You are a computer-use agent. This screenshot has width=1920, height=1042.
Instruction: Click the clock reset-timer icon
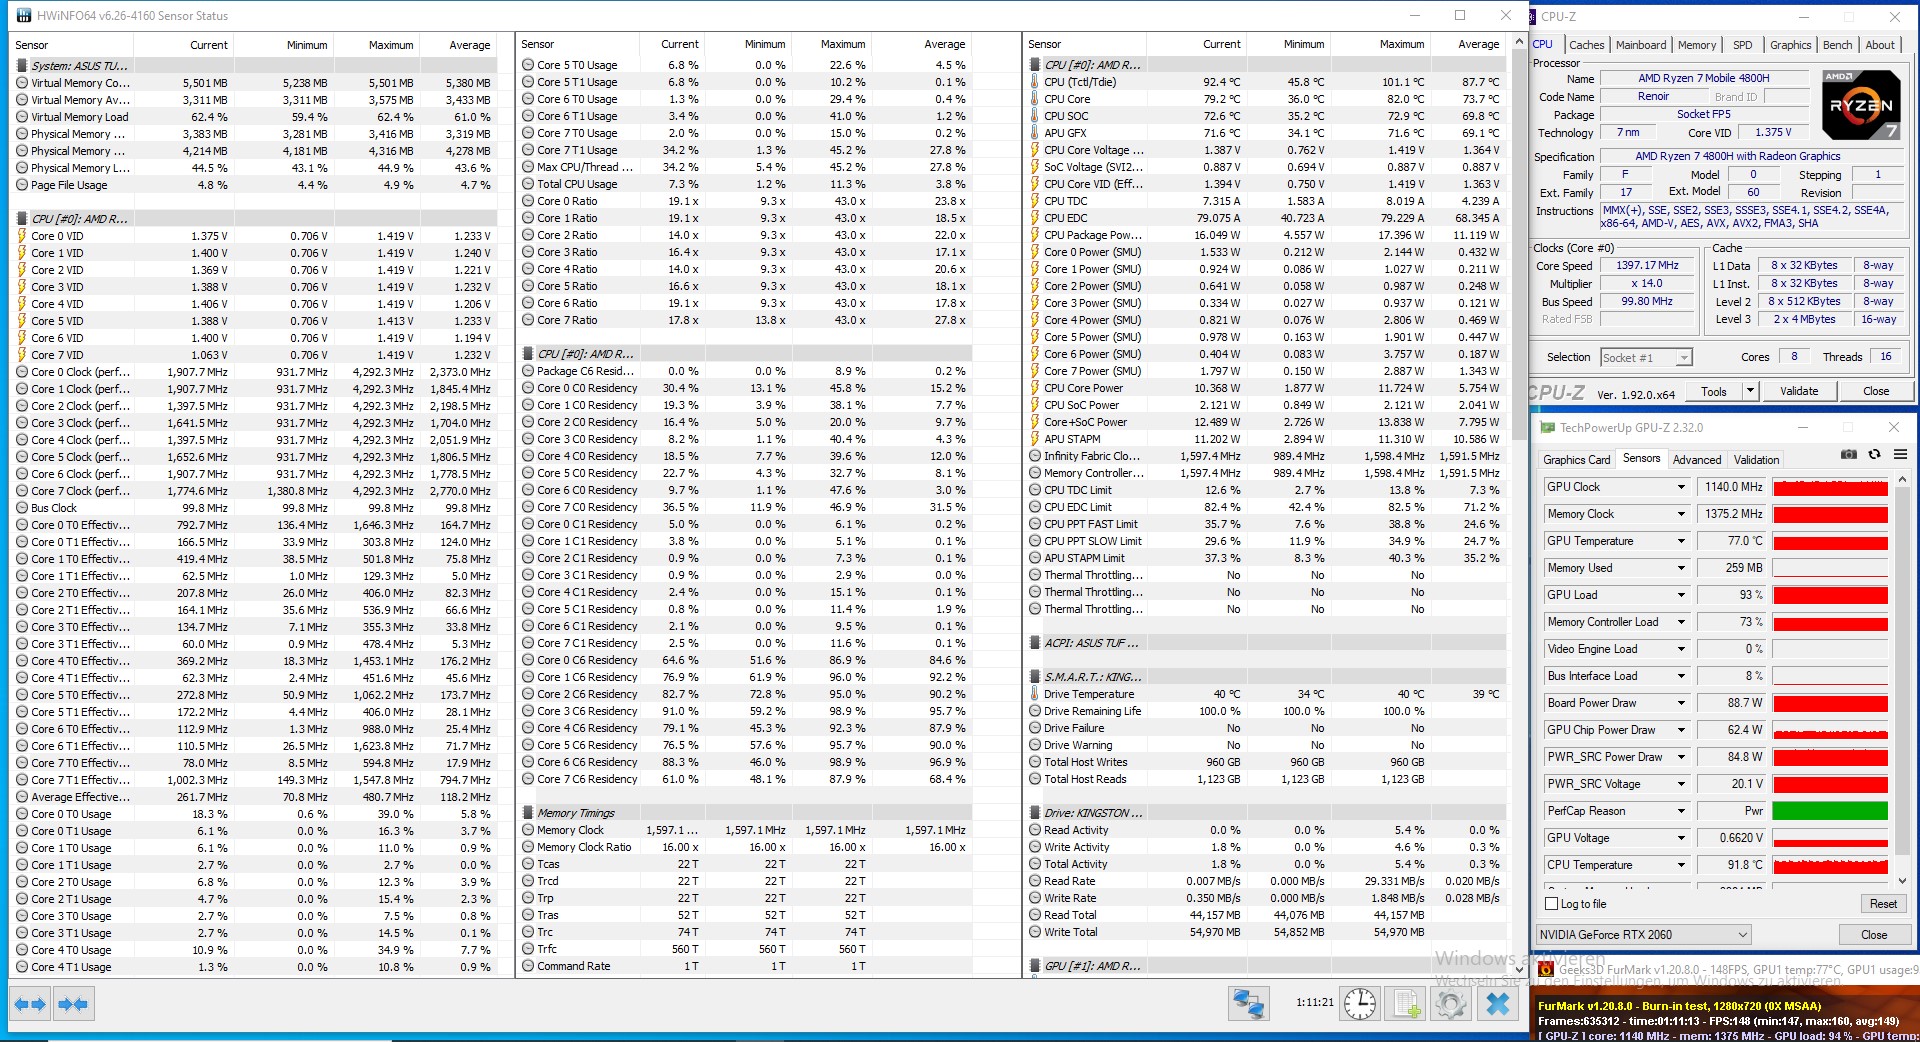pos(1360,1004)
